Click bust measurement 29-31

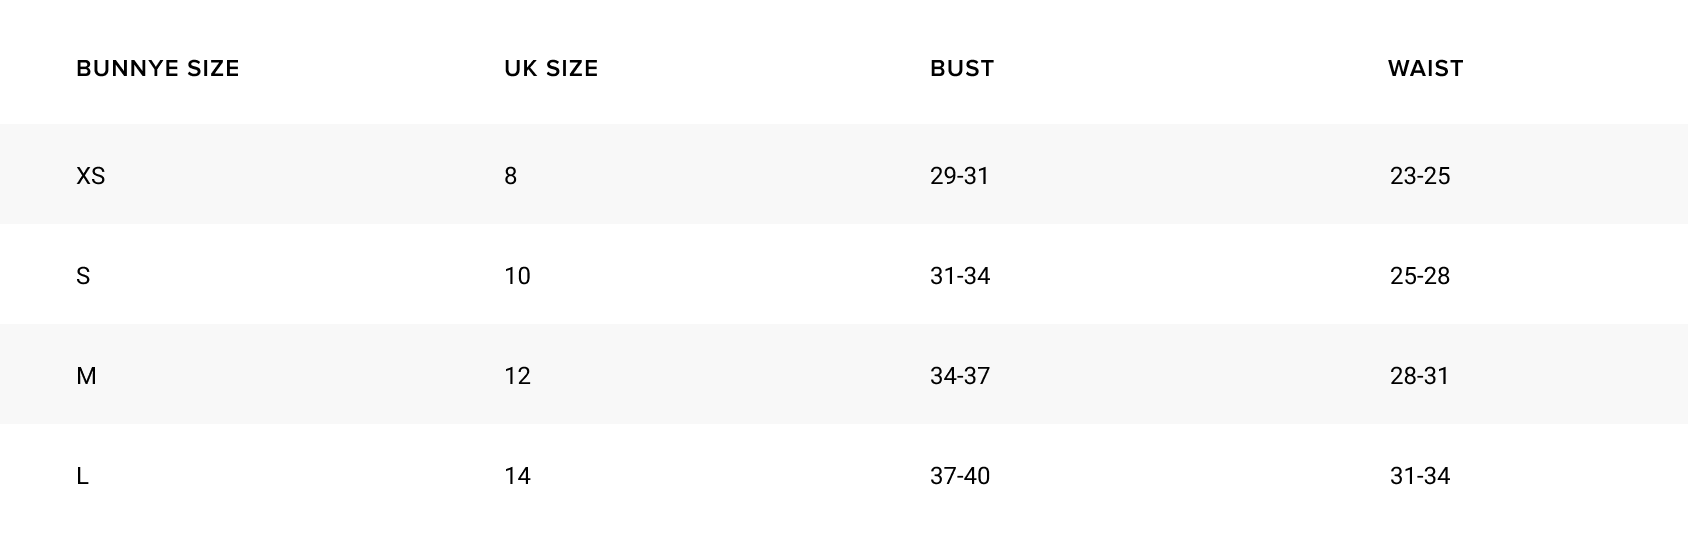point(959,176)
